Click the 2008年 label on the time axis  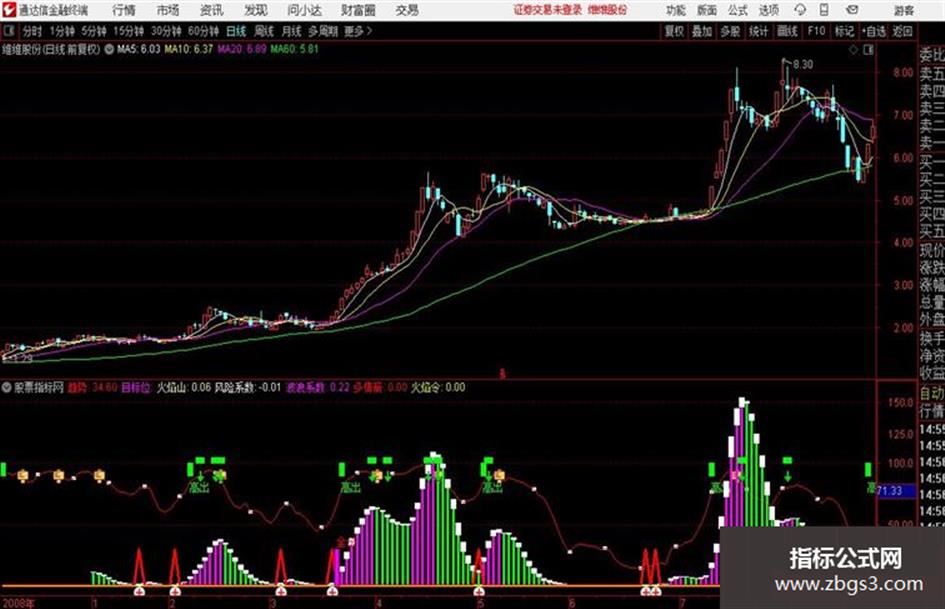(18, 602)
